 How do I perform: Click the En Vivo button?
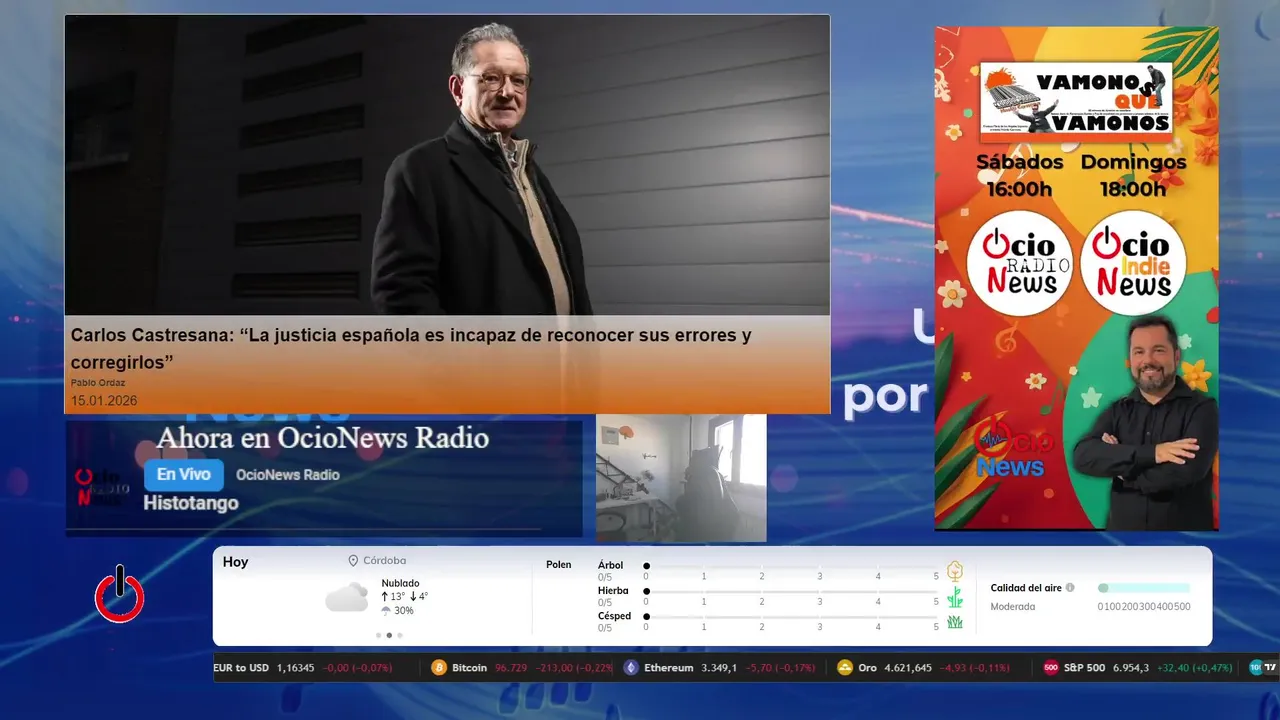184,475
